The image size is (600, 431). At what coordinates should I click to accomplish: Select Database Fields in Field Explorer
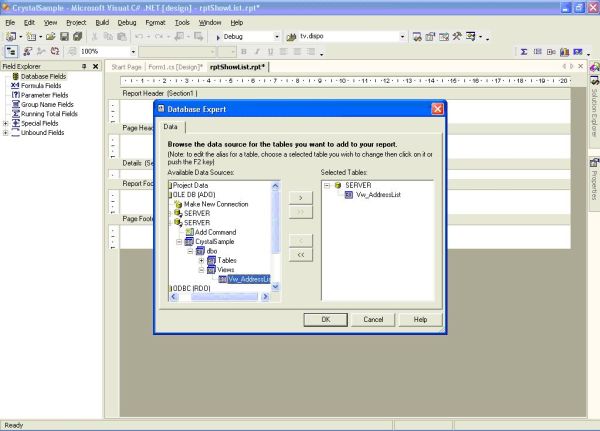point(43,77)
